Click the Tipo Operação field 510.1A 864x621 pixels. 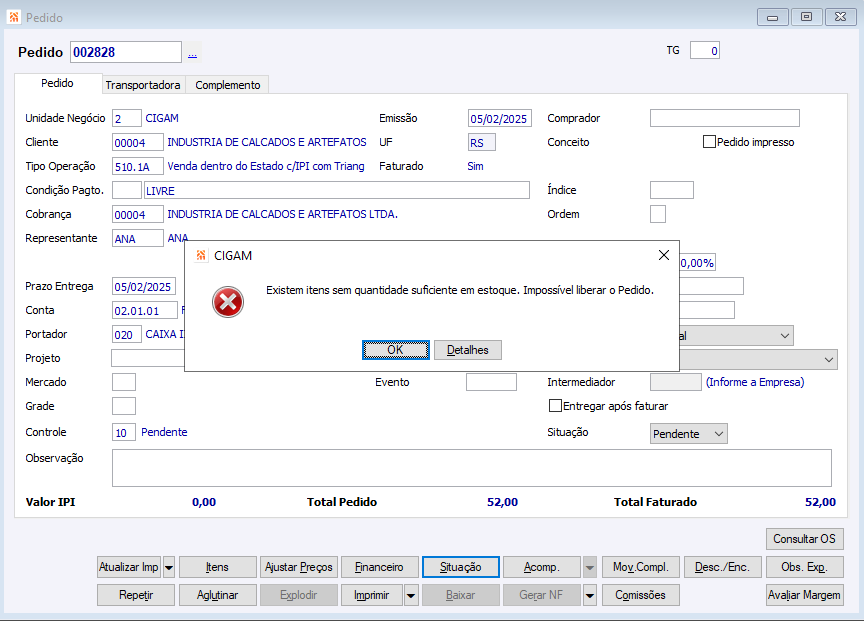(137, 166)
